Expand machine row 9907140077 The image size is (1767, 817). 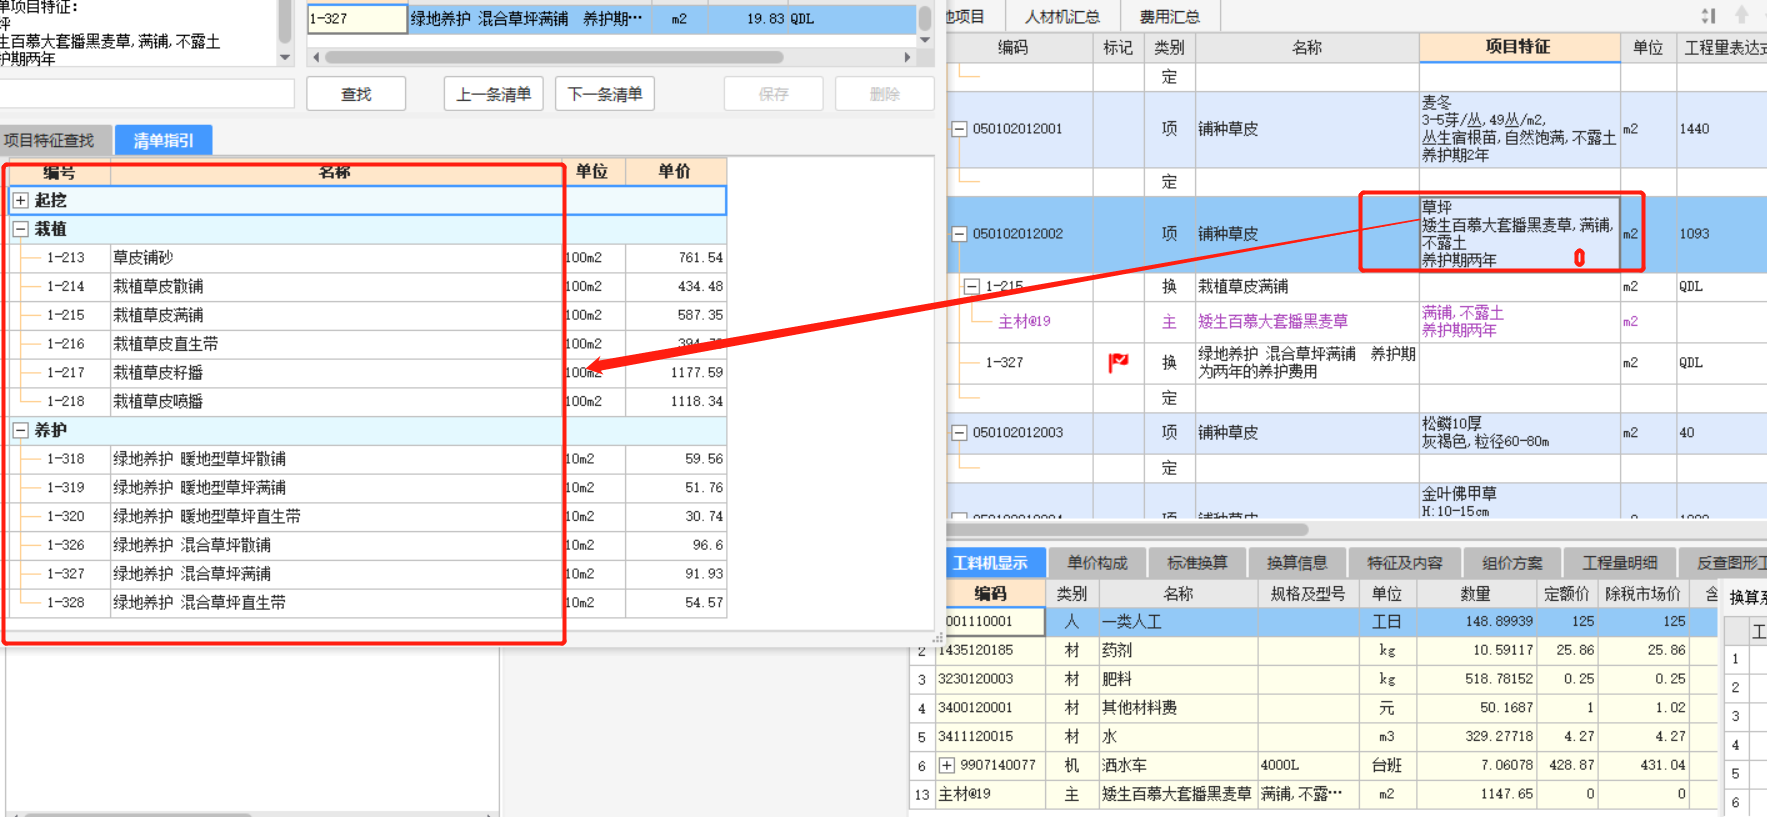[946, 765]
